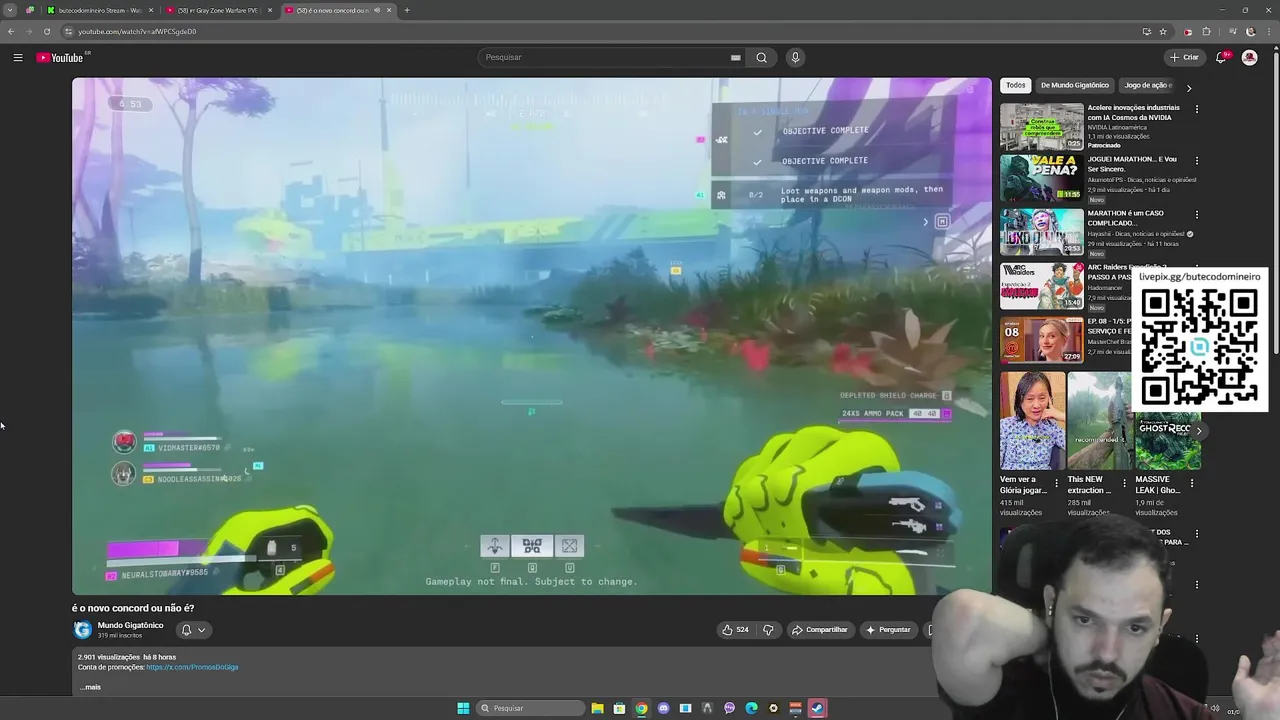Image resolution: width=1280 pixels, height=720 pixels.
Task: Open File Explorer from taskbar
Action: 597,708
